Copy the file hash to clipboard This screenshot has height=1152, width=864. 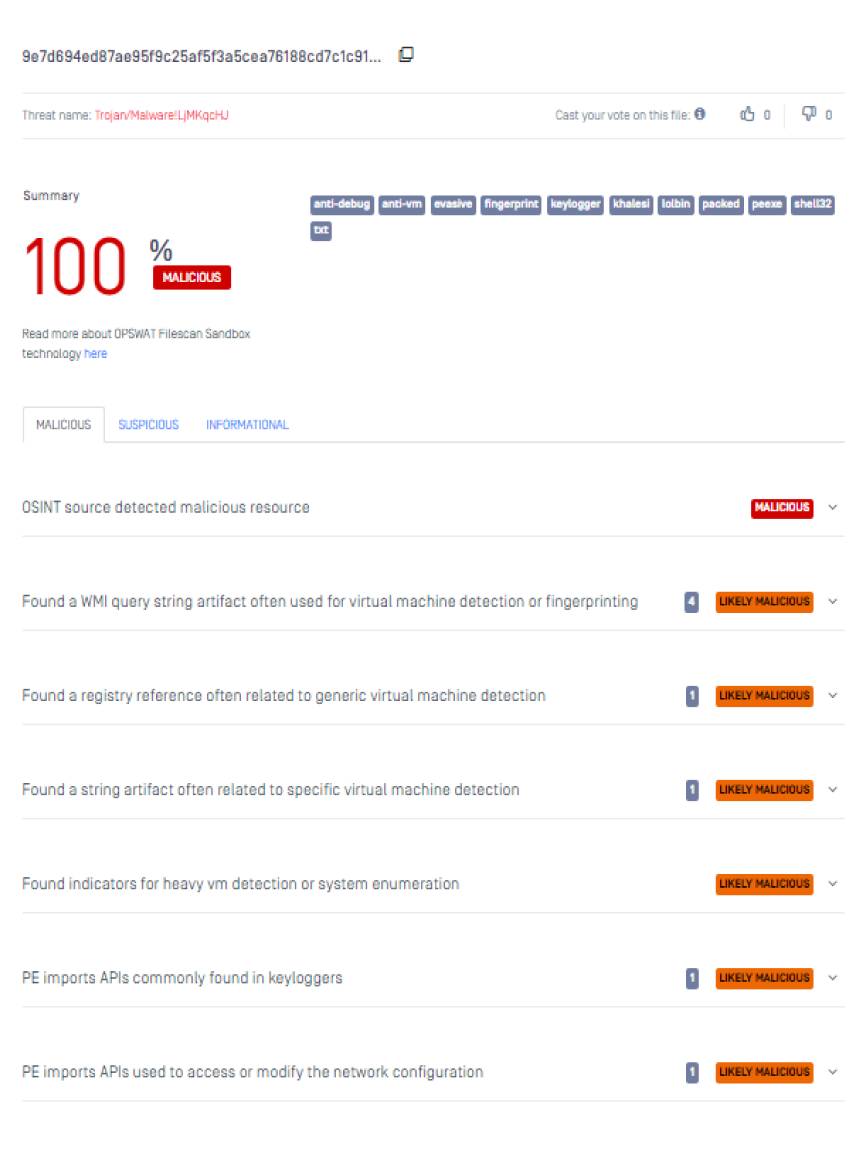406,55
